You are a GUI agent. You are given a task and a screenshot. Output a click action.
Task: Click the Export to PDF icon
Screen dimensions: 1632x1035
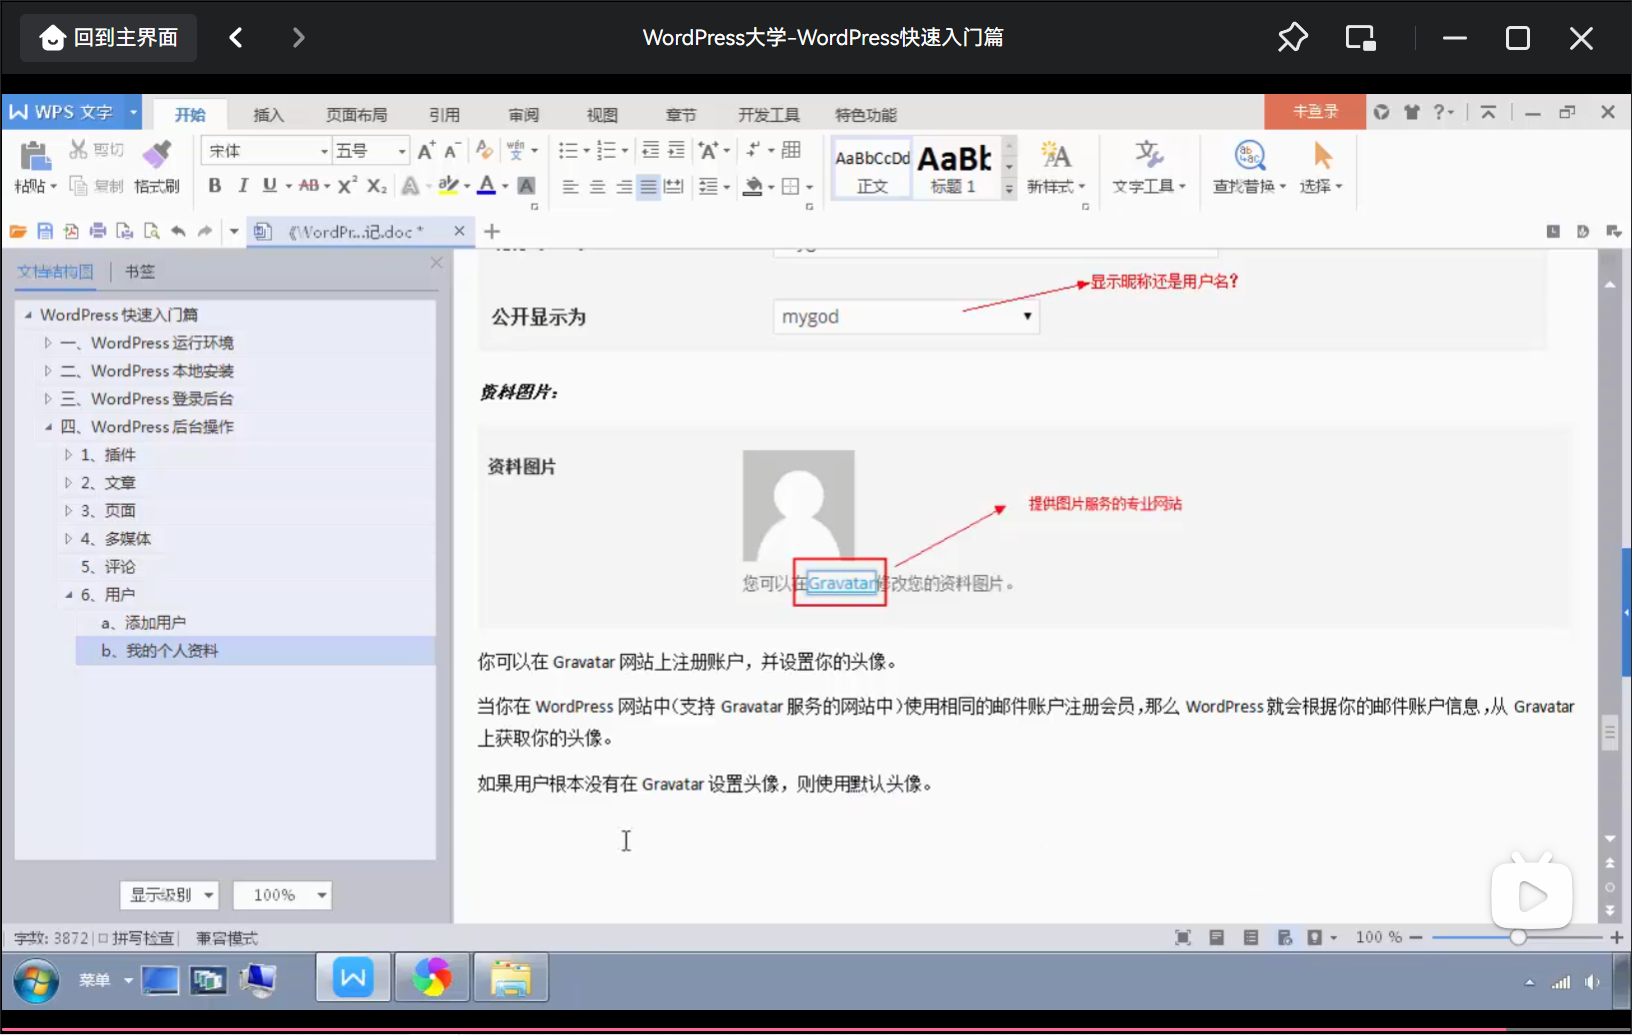[x=71, y=231]
